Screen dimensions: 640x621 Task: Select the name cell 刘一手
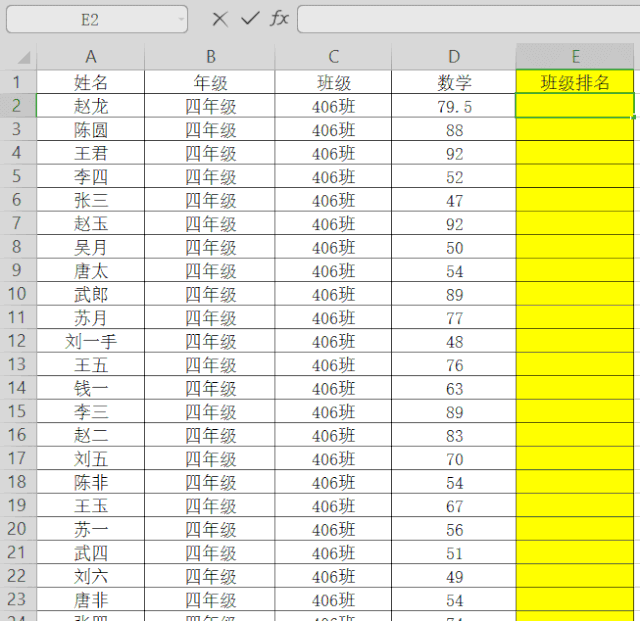[90, 341]
